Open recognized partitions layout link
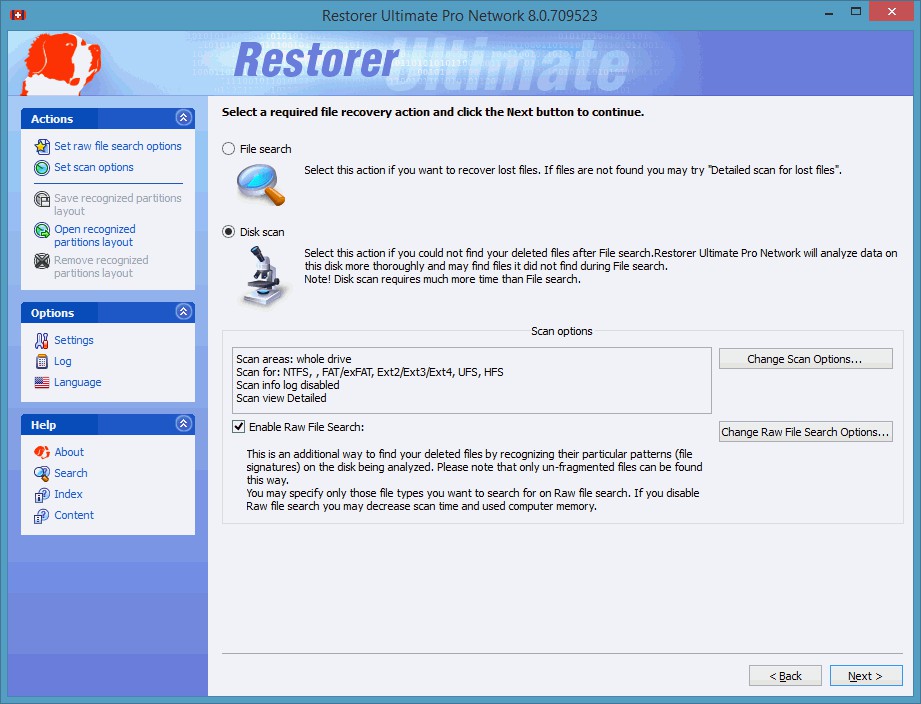Viewport: 921px width, 704px height. point(95,235)
